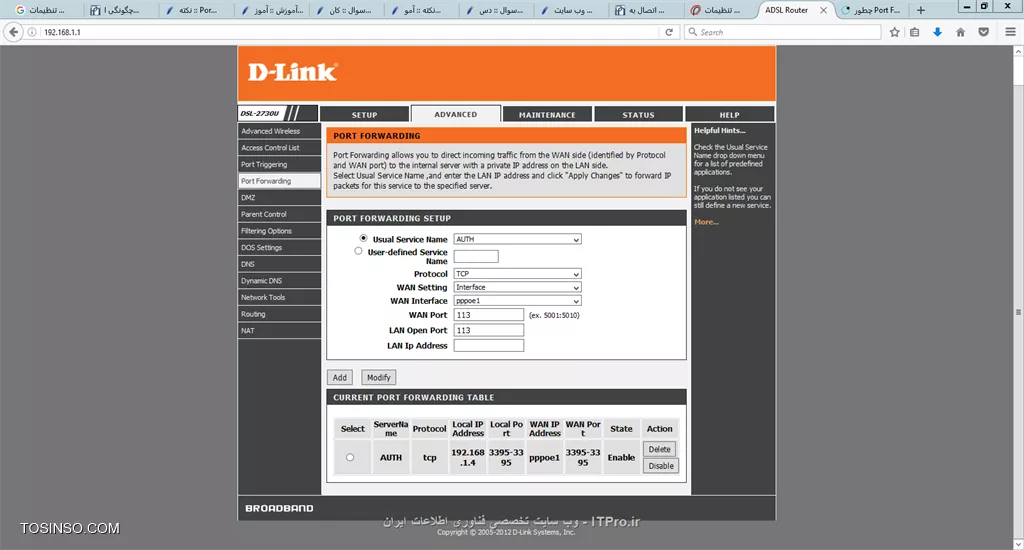Reload the router page
Screen dimensions: 1024x550
click(669, 32)
